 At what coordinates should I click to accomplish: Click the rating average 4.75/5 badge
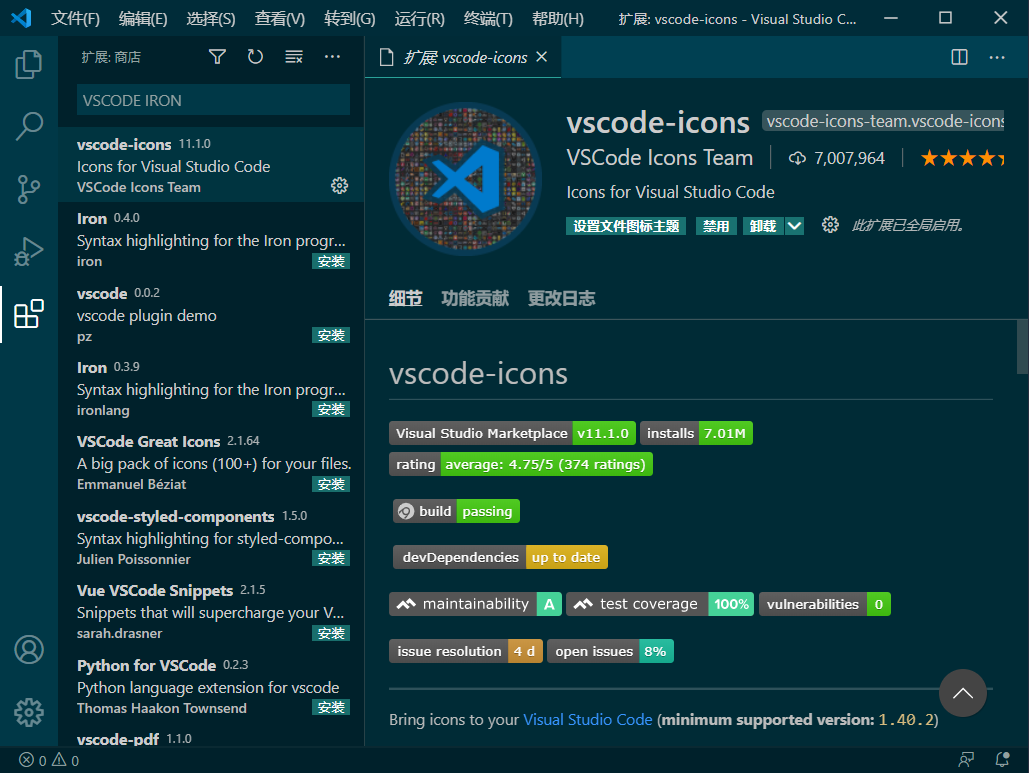pos(520,464)
